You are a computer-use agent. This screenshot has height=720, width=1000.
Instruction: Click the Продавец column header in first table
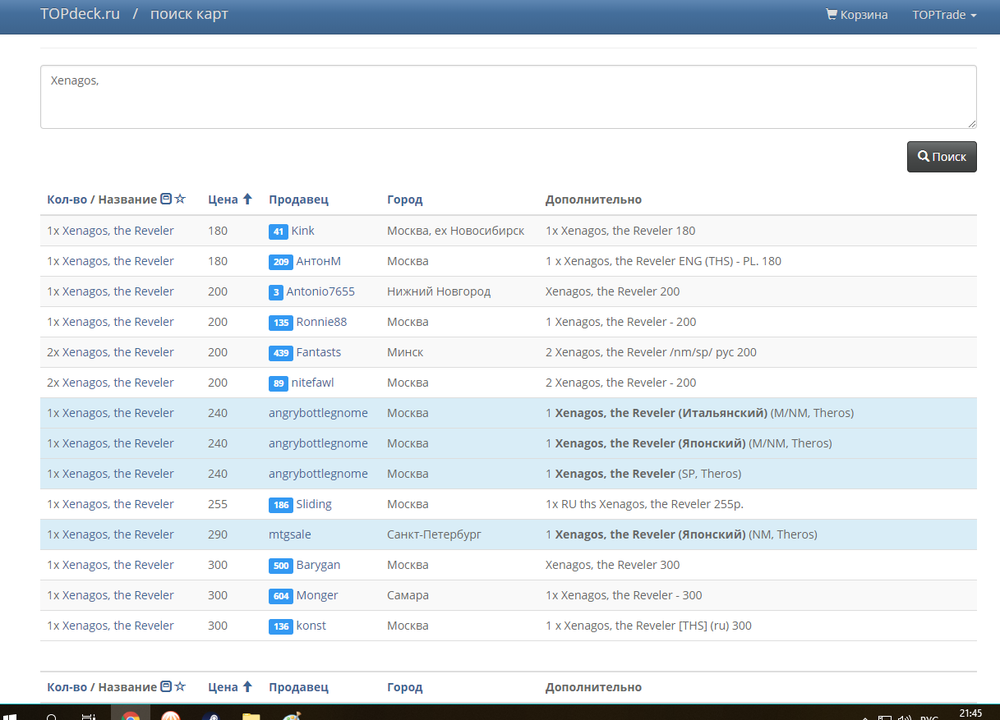[x=298, y=200]
